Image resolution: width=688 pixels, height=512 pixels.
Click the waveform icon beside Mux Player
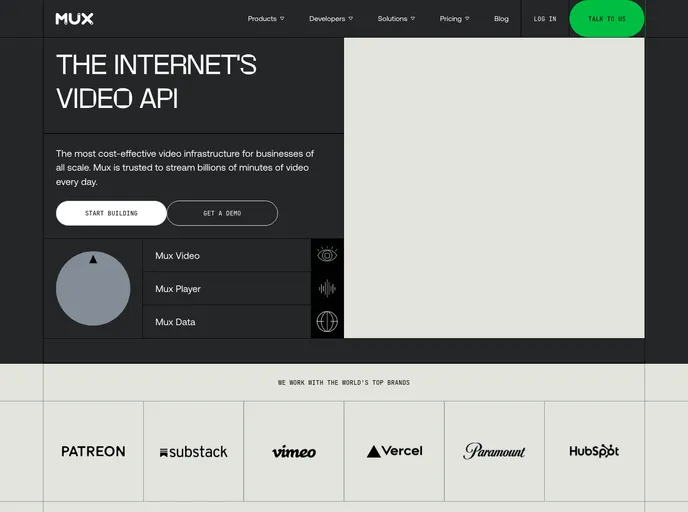click(327, 289)
